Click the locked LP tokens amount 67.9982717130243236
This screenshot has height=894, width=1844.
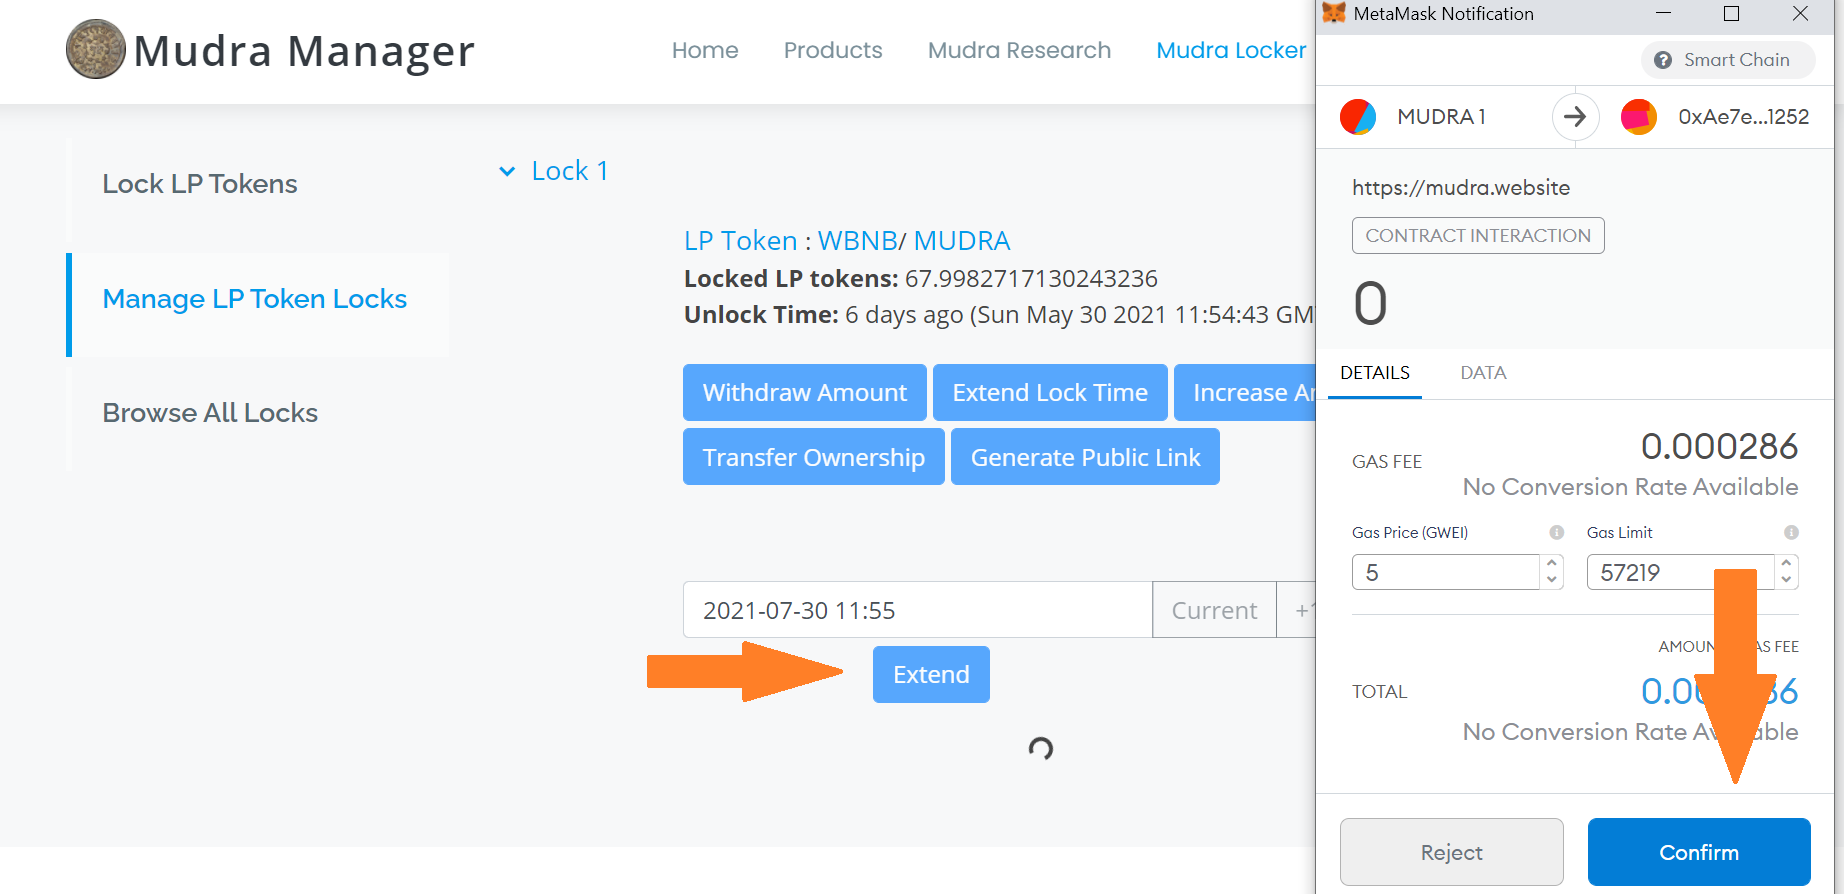coord(1031,278)
